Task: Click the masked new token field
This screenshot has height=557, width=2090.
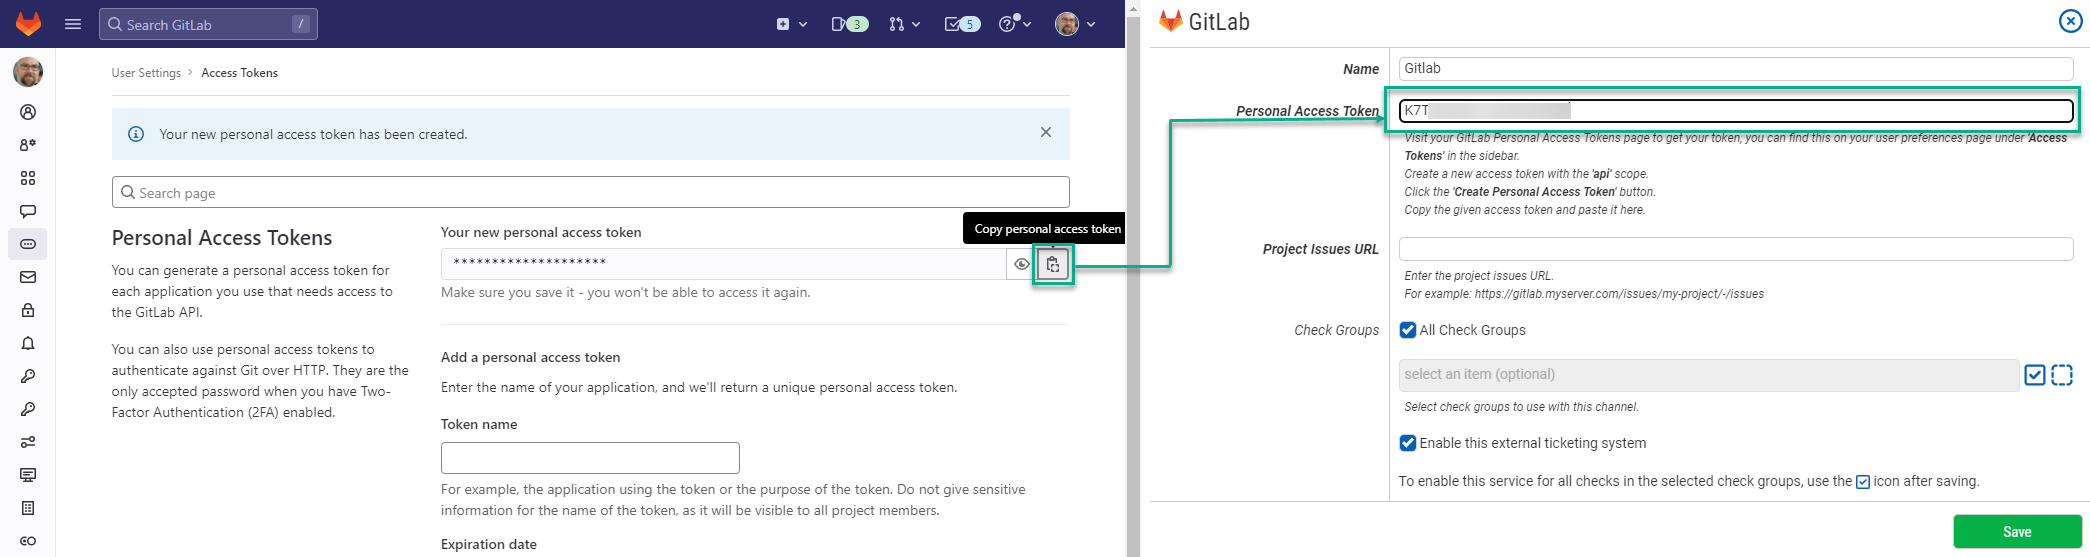Action: coord(723,264)
